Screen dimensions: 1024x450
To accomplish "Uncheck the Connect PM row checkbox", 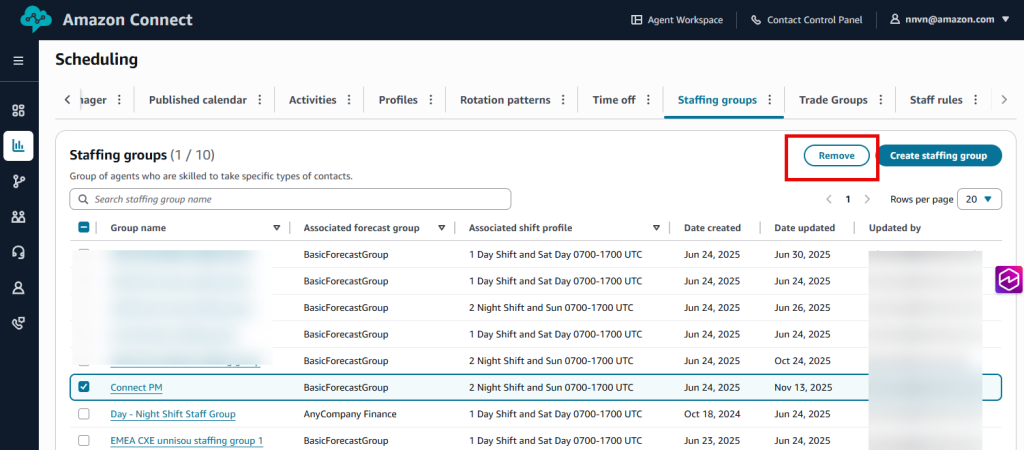I will [84, 387].
